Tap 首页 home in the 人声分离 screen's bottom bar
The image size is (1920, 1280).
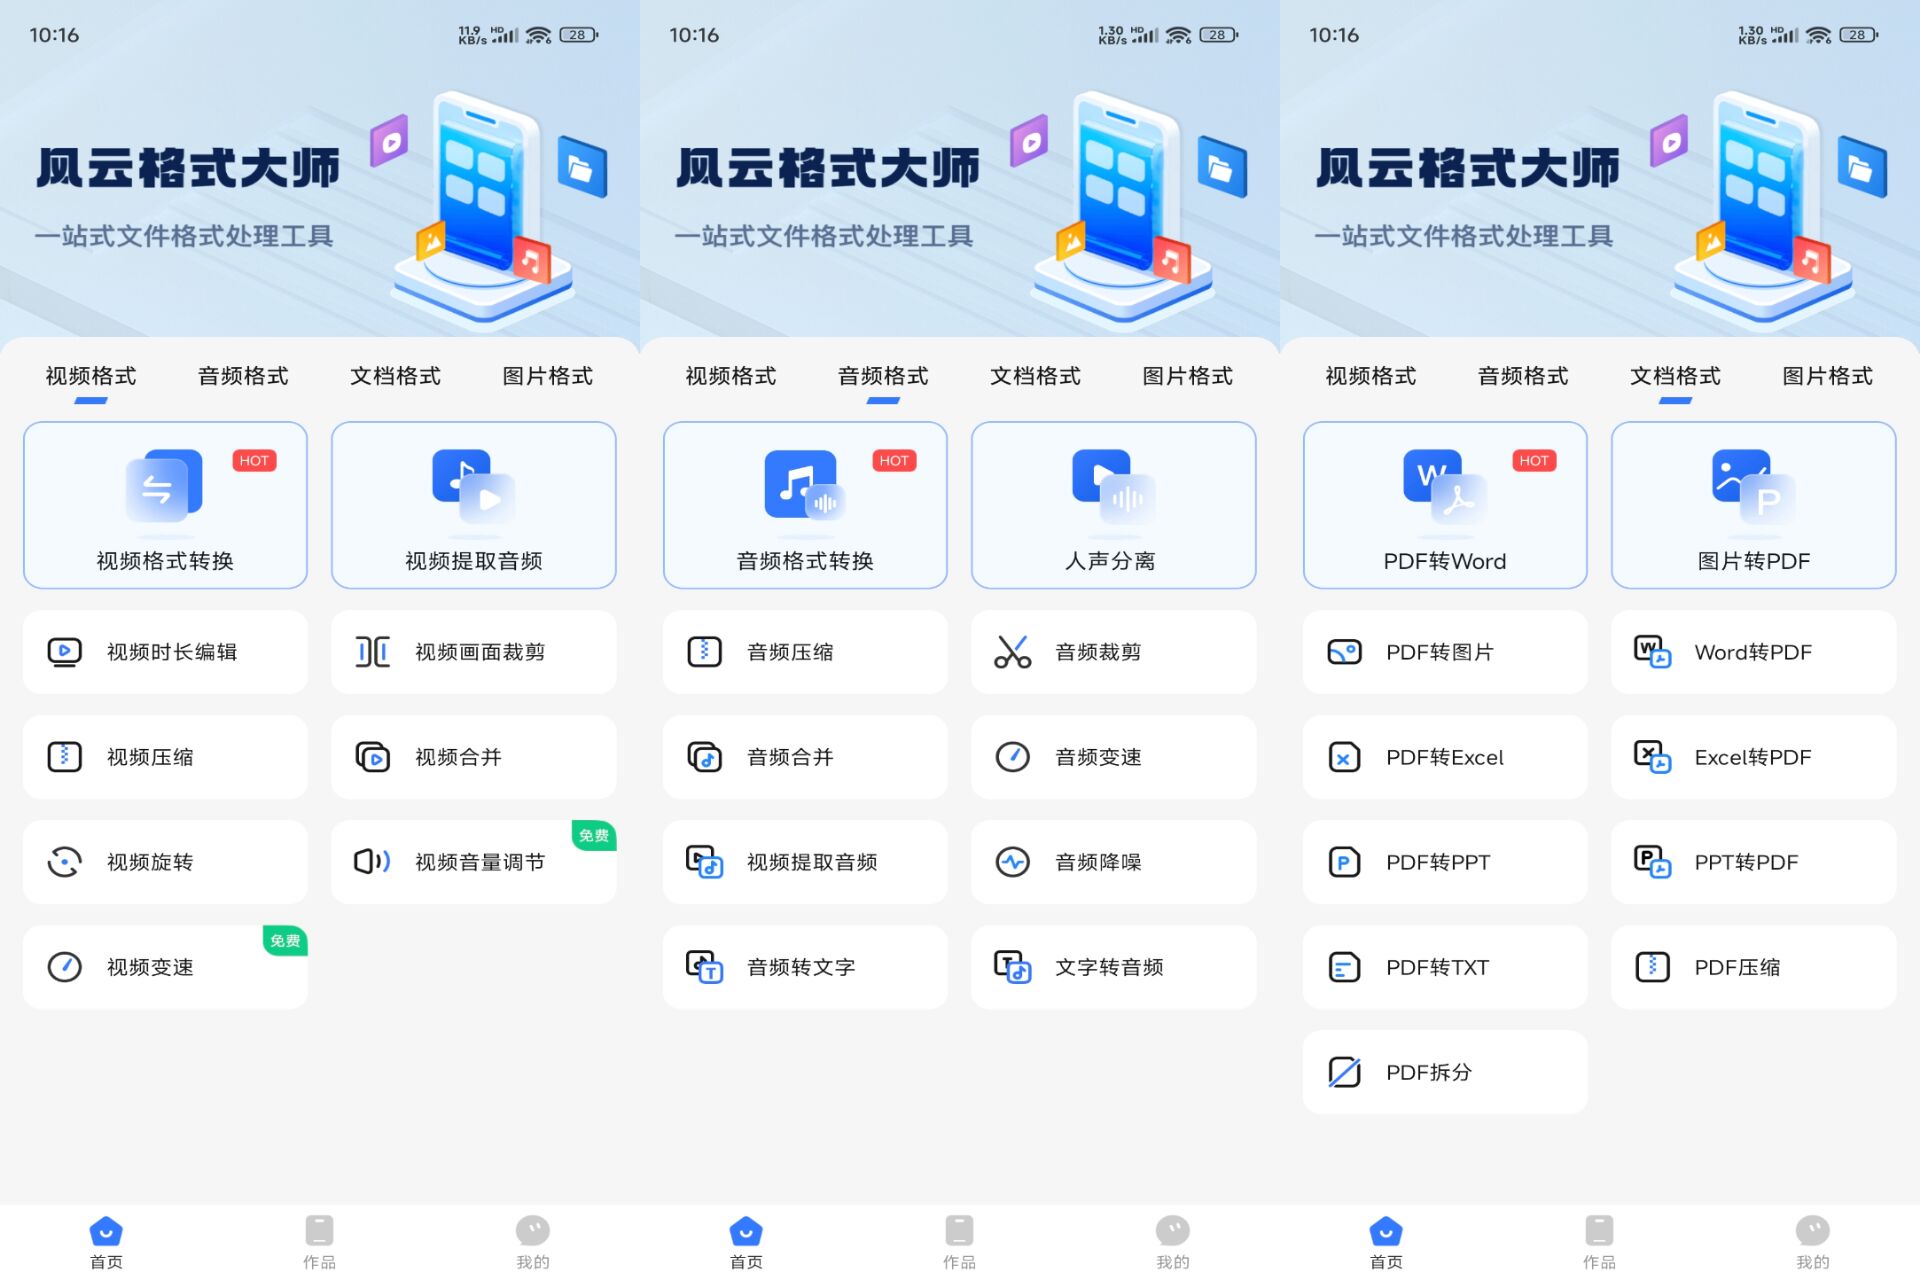coord(746,1242)
